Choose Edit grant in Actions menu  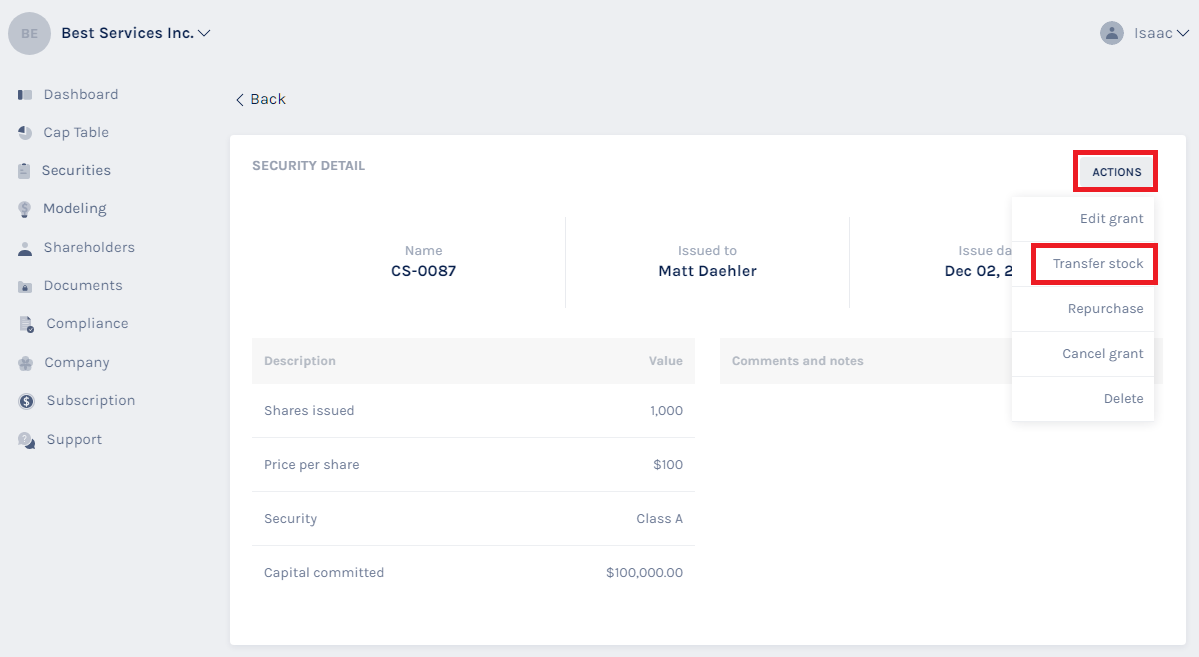tap(1111, 219)
